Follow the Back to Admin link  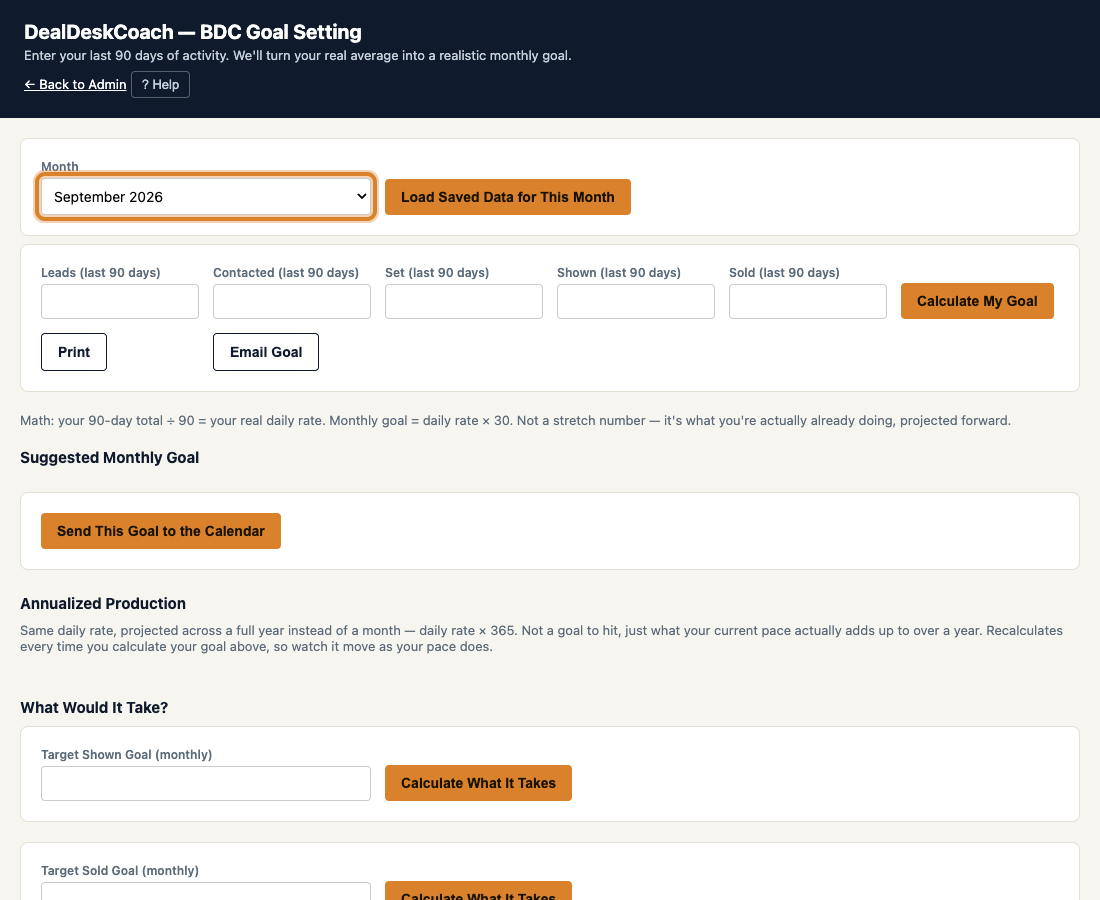coord(75,84)
